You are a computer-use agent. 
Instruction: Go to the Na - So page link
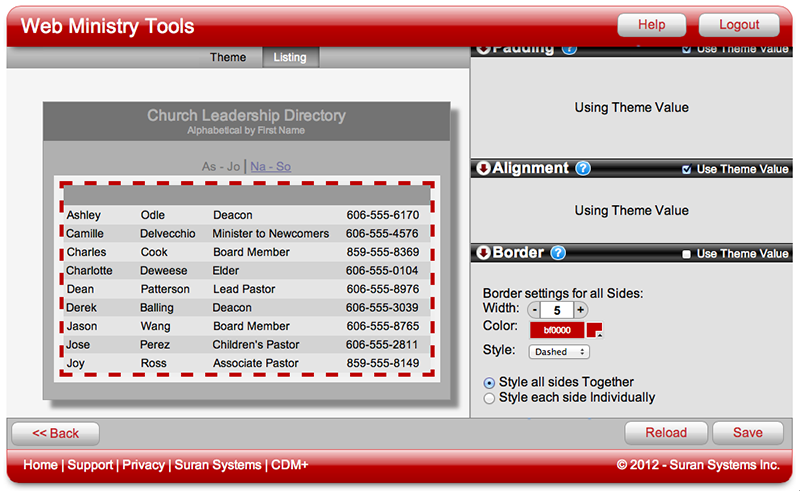[x=270, y=166]
